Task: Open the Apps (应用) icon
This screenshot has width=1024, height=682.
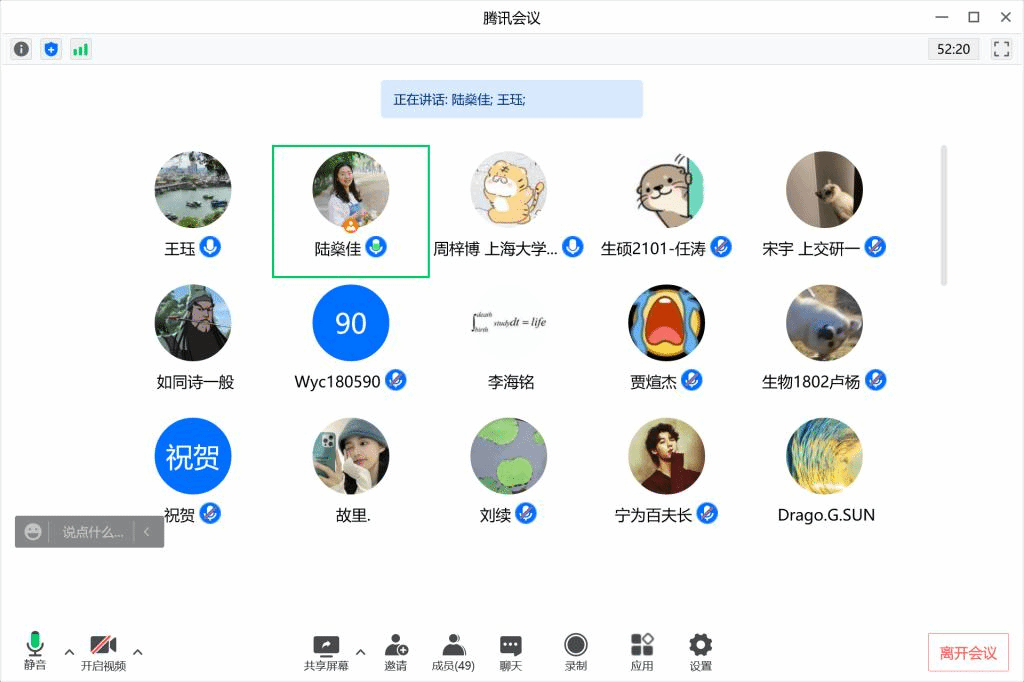Action: (x=642, y=651)
